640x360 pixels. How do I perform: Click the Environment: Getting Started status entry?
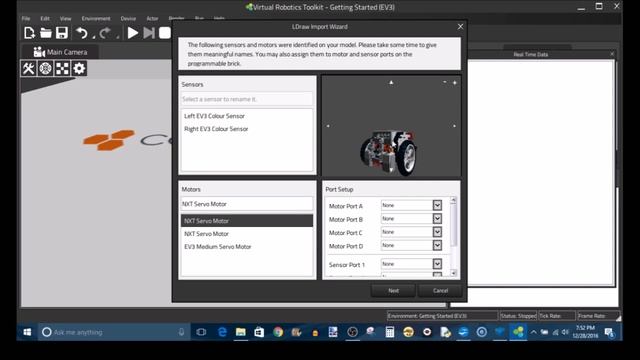point(442,316)
